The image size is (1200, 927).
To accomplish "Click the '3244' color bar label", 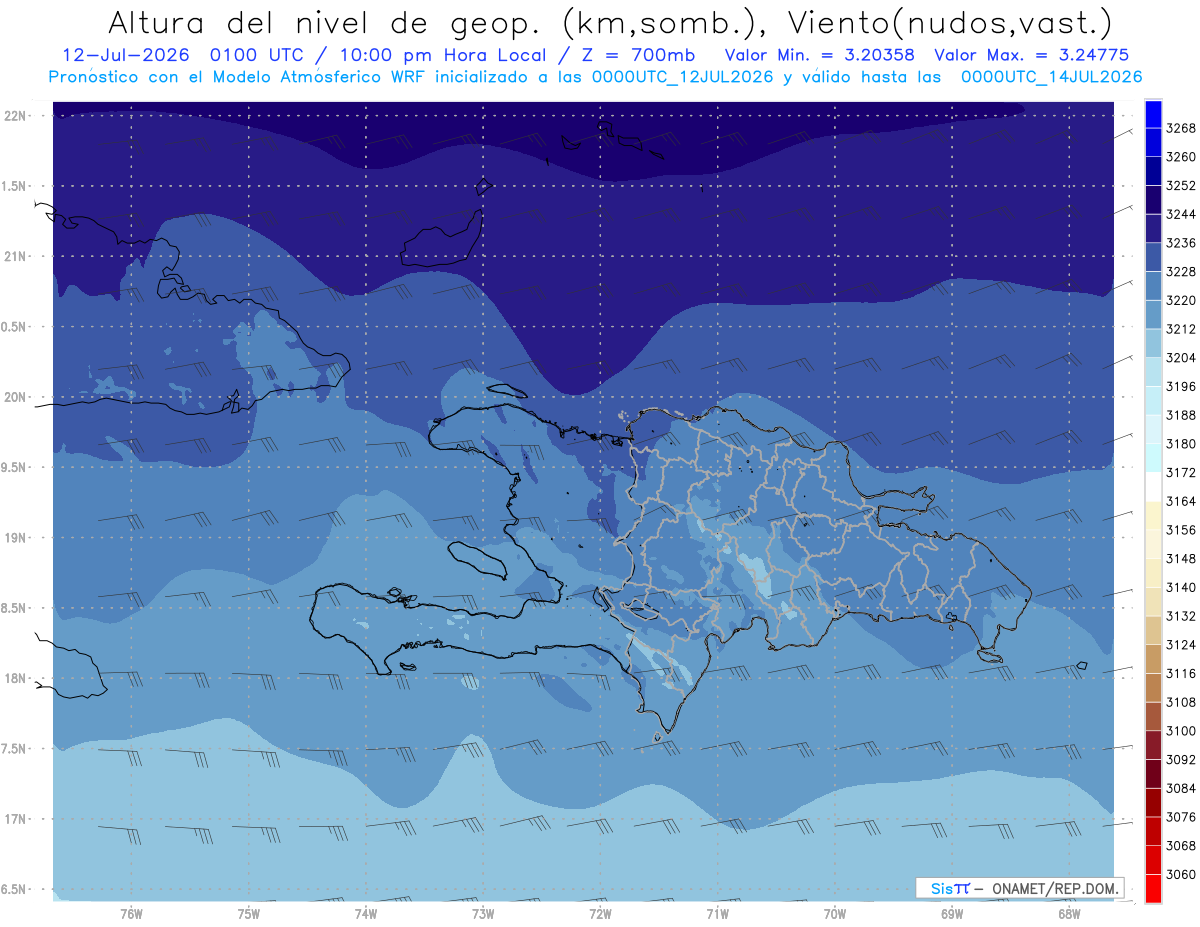I will click(x=1181, y=215).
